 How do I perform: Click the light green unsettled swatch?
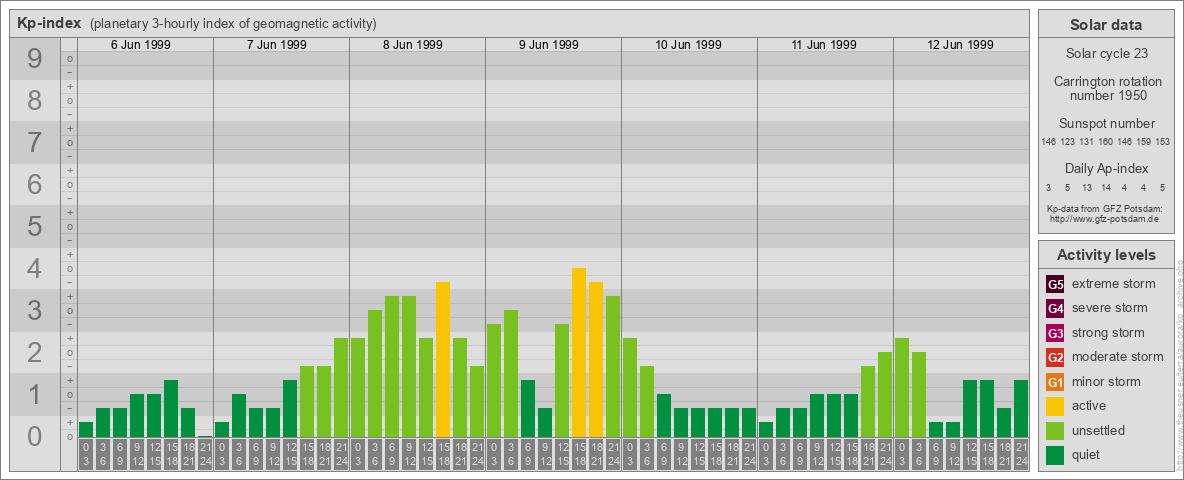(1055, 431)
